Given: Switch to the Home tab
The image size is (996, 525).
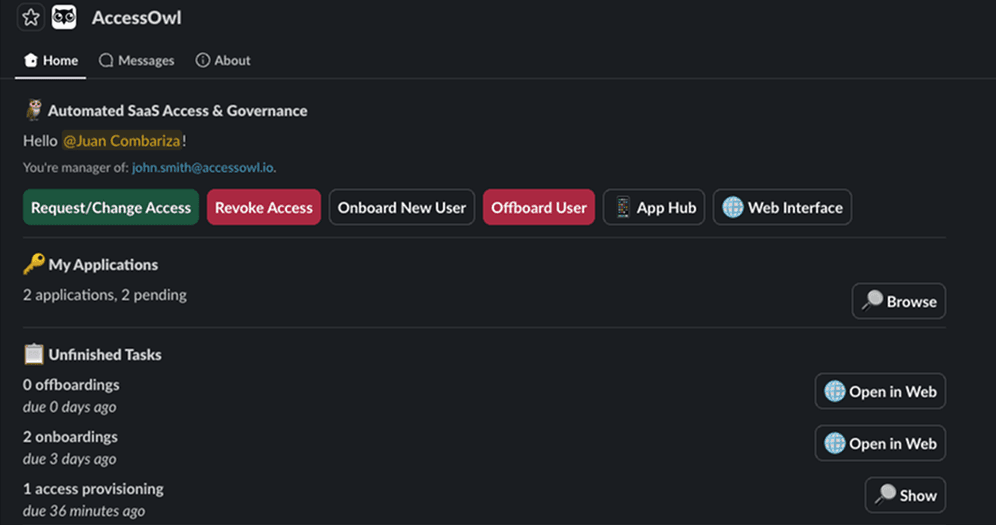Looking at the screenshot, I should [x=51, y=60].
